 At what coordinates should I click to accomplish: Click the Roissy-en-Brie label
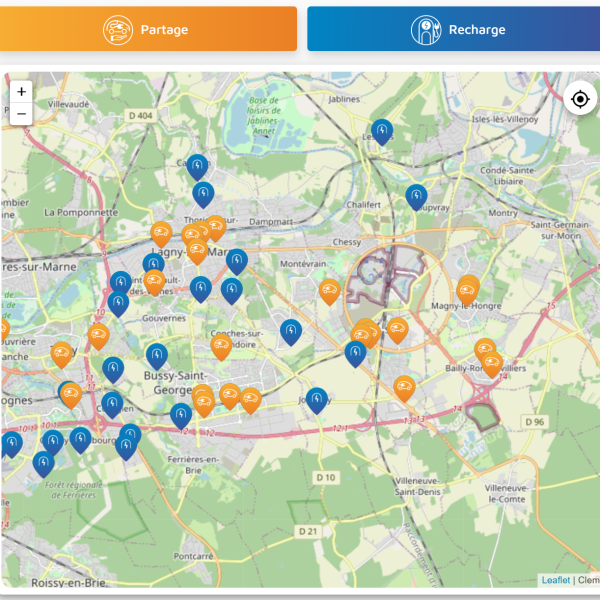pos(69,583)
